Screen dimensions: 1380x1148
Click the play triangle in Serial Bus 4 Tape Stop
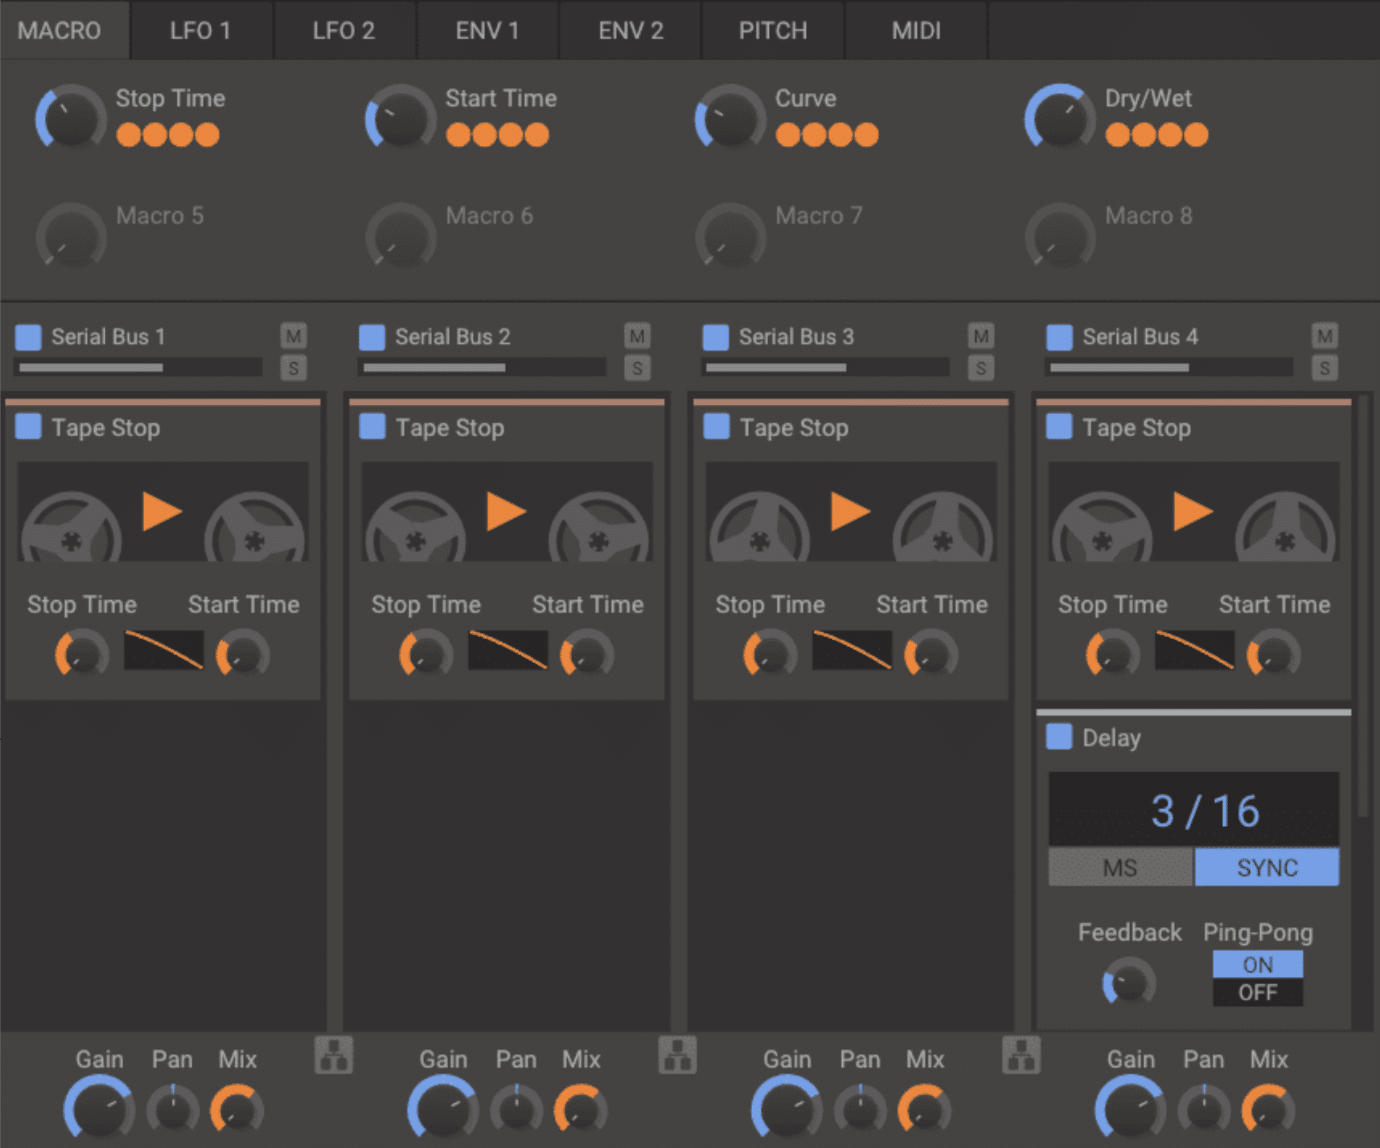coord(1192,511)
